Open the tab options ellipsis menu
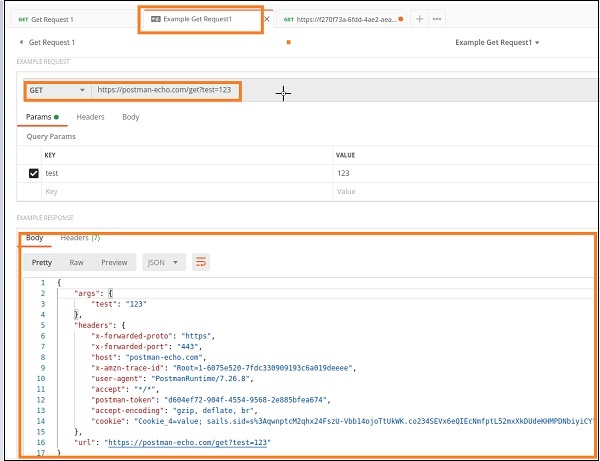Viewport: 600px width, 461px height. [x=437, y=19]
